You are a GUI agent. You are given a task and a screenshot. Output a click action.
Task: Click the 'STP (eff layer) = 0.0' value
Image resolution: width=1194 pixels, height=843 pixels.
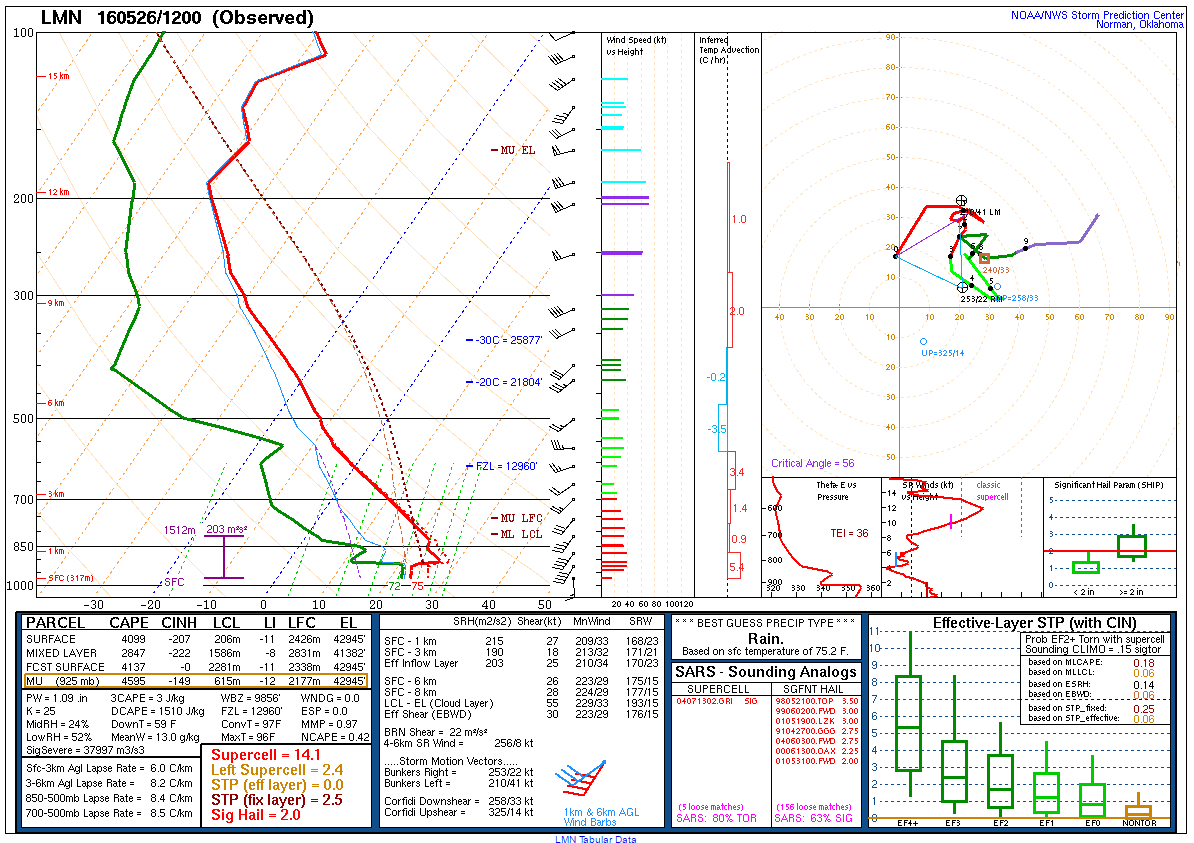point(277,785)
